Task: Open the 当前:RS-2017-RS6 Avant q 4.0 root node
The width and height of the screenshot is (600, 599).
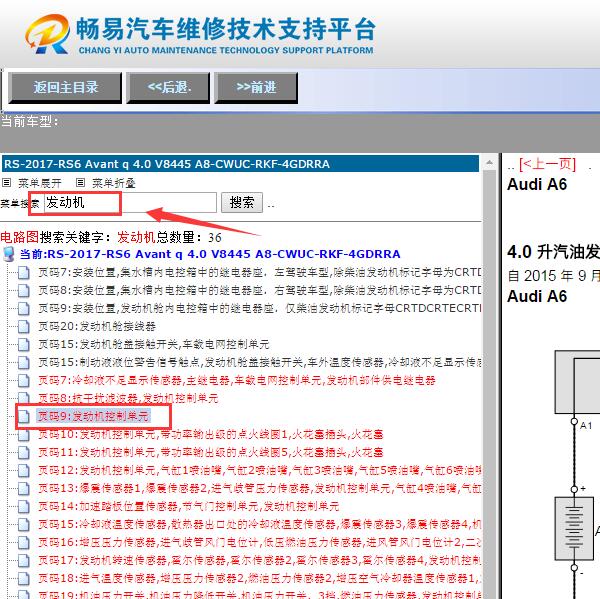Action: (x=210, y=254)
